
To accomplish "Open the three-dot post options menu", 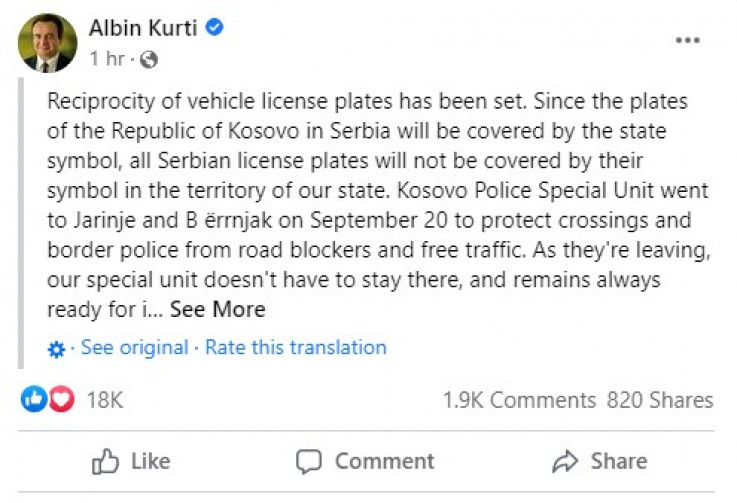I will (687, 41).
